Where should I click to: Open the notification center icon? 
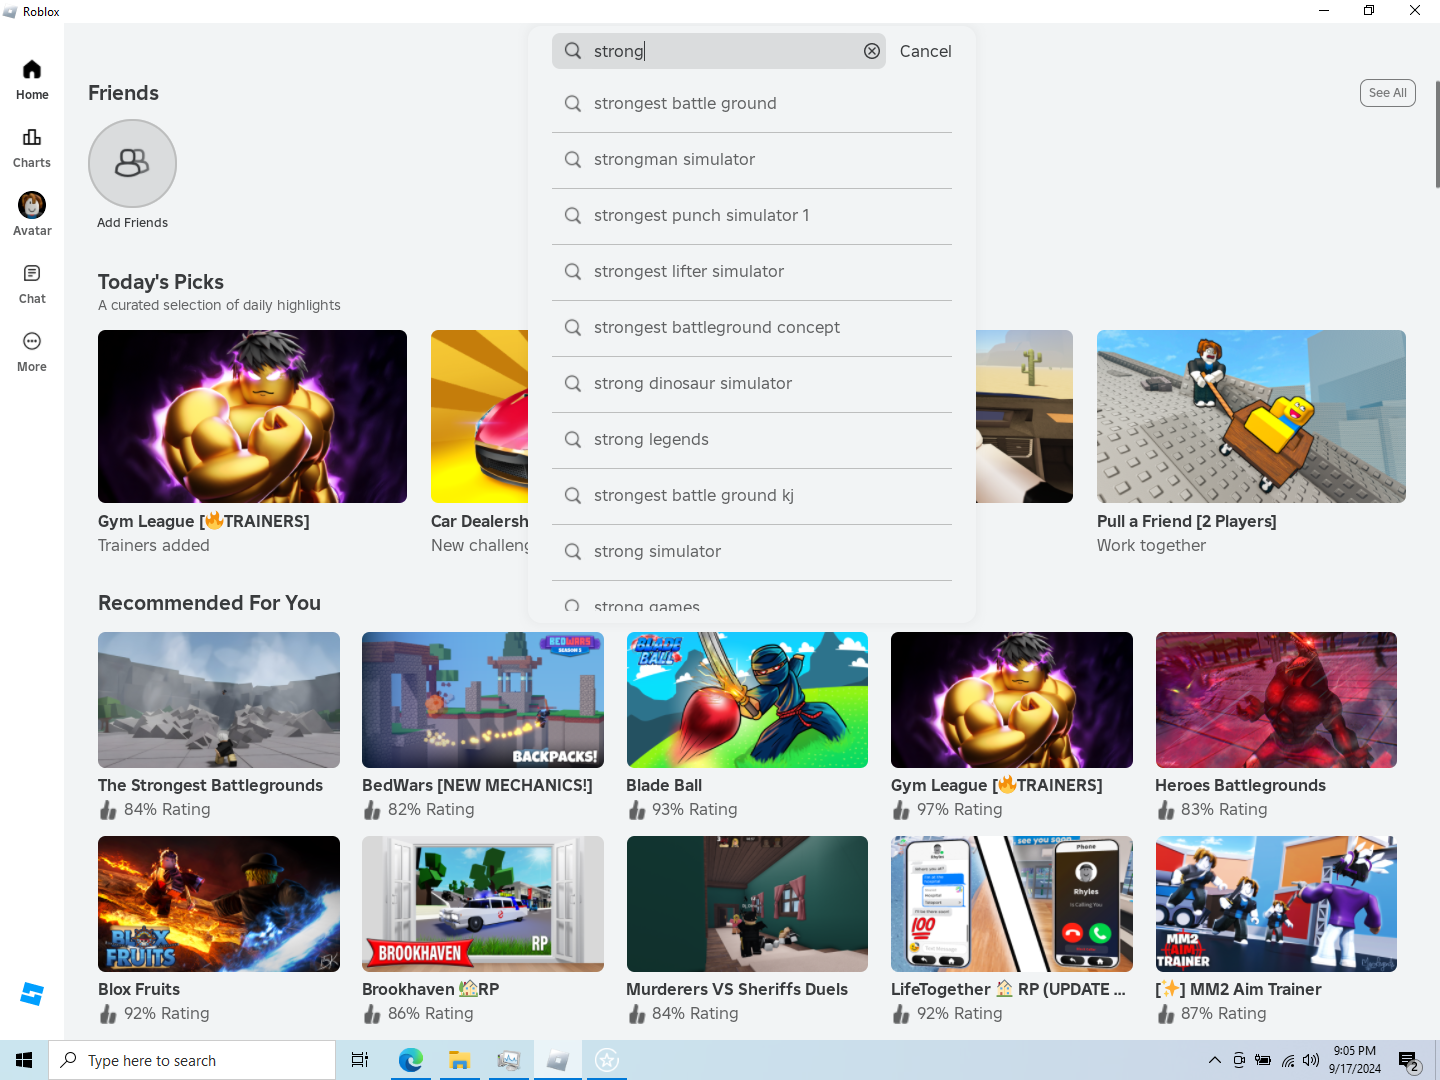1409,1061
